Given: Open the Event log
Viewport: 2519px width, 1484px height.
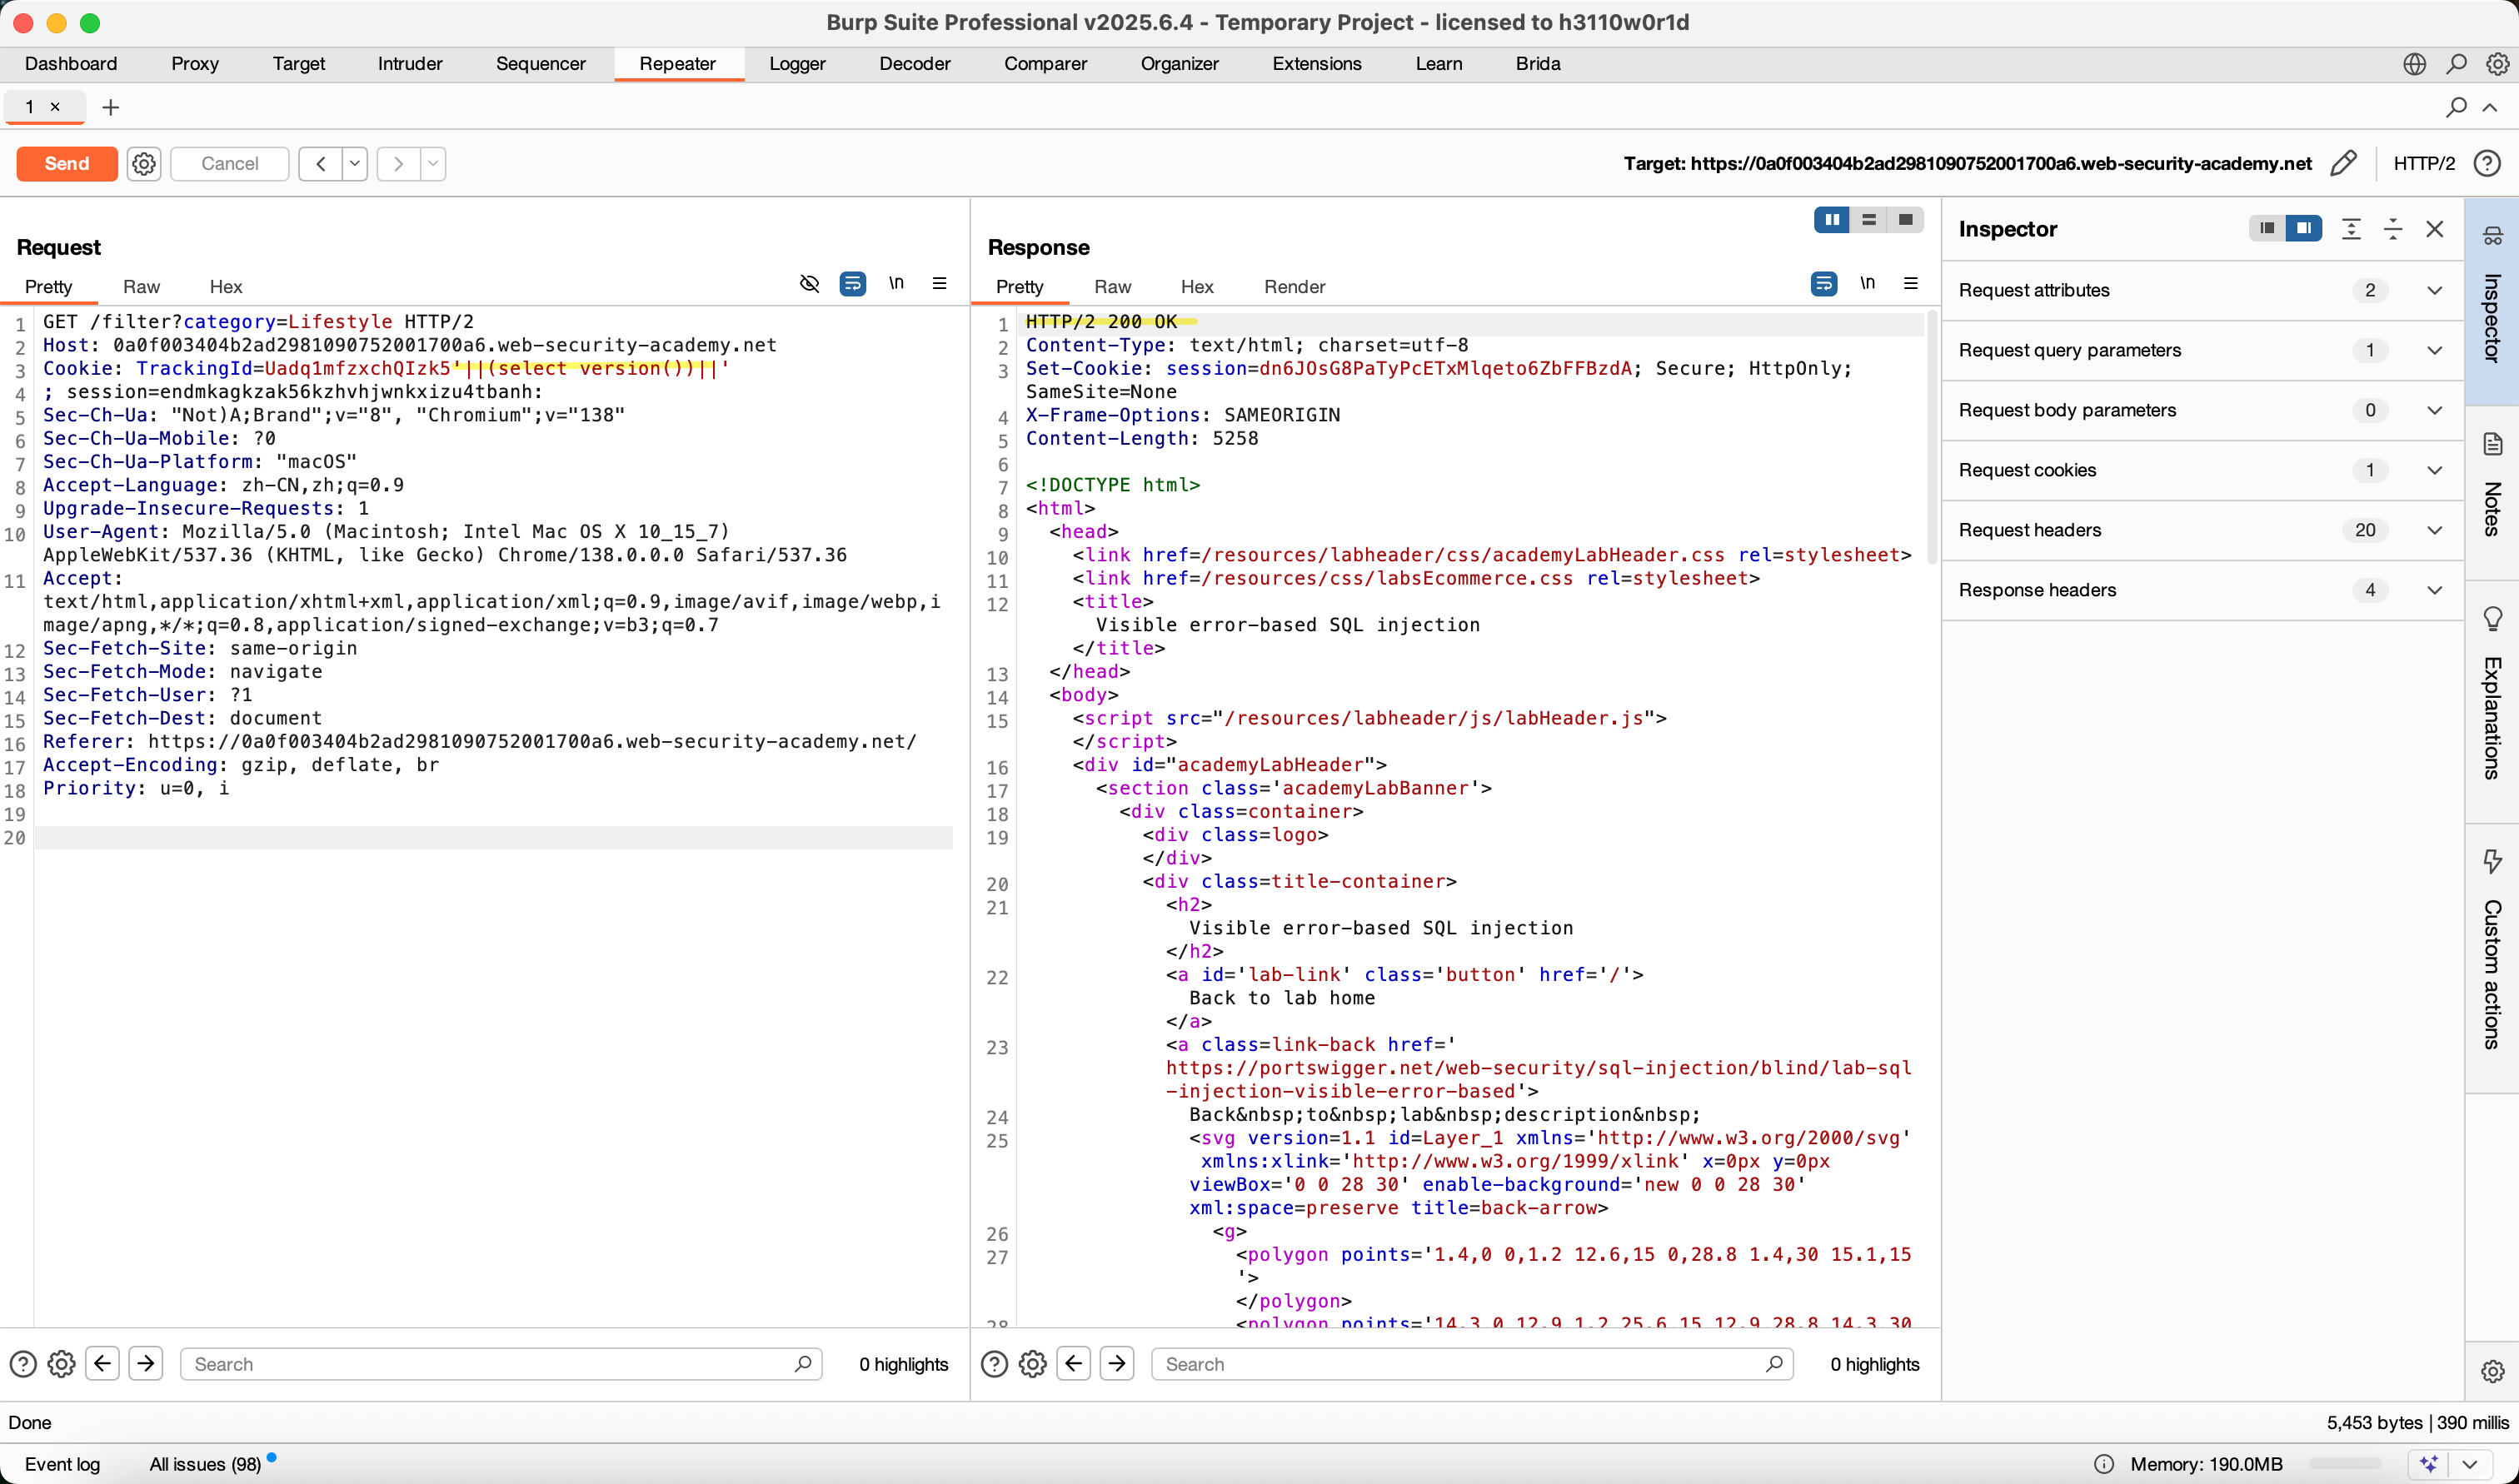Looking at the screenshot, I should (62, 1464).
